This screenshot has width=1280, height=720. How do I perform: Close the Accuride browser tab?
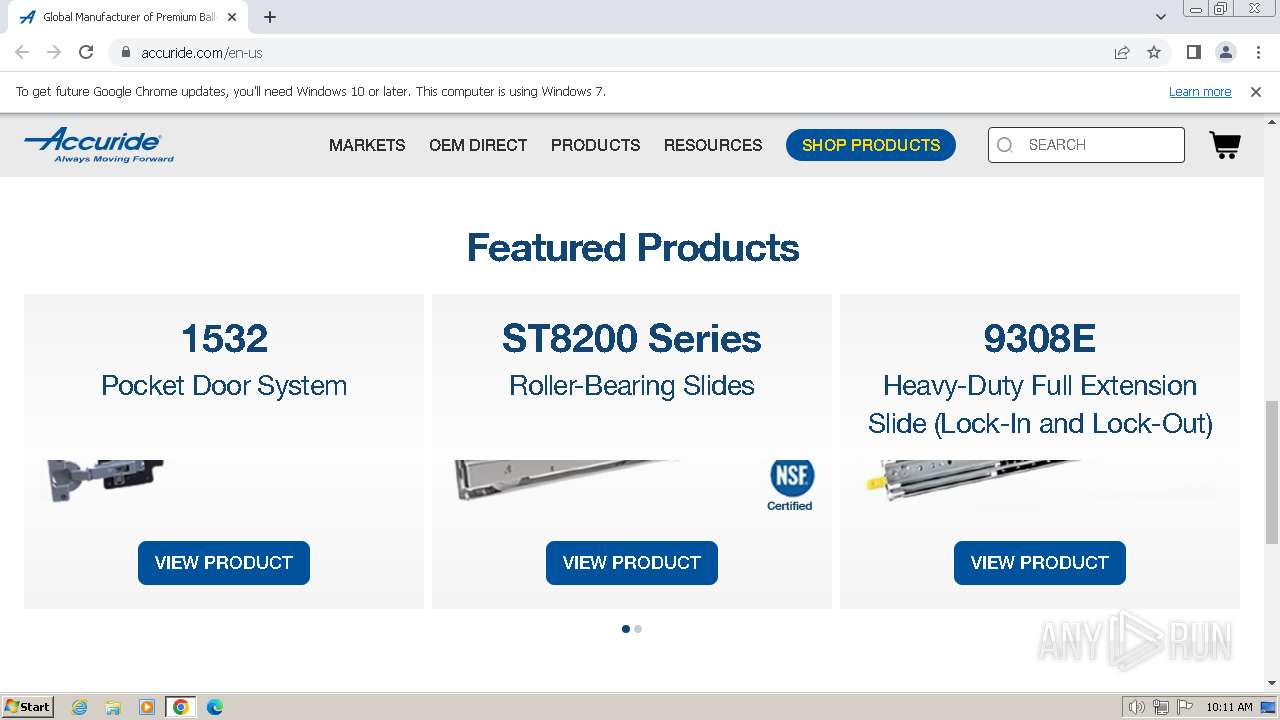232,17
